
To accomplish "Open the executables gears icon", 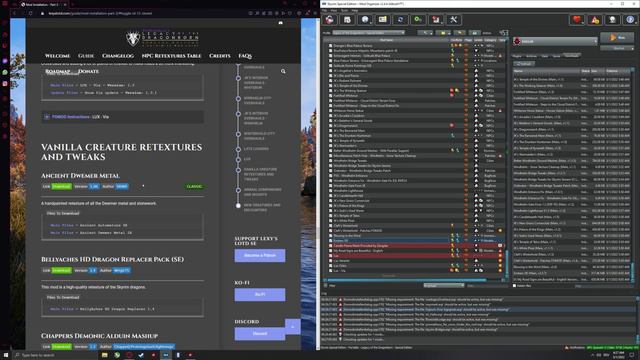I will pos(418,20).
